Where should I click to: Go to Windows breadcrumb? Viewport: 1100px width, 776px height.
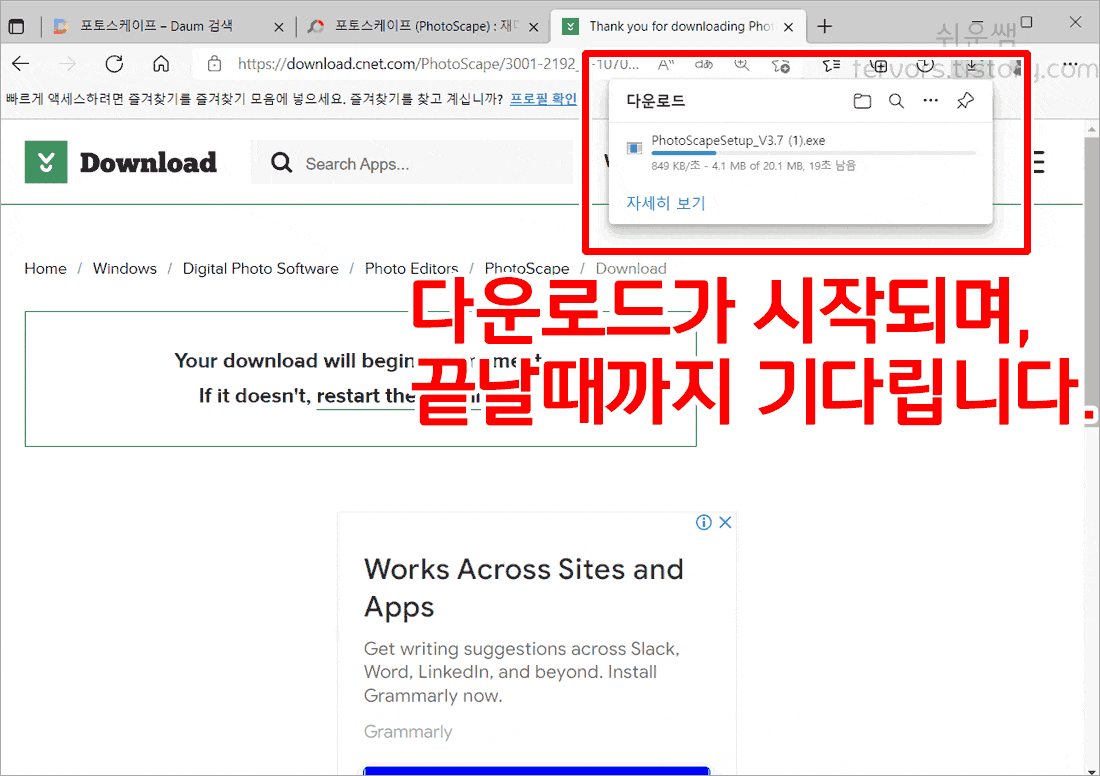(125, 269)
